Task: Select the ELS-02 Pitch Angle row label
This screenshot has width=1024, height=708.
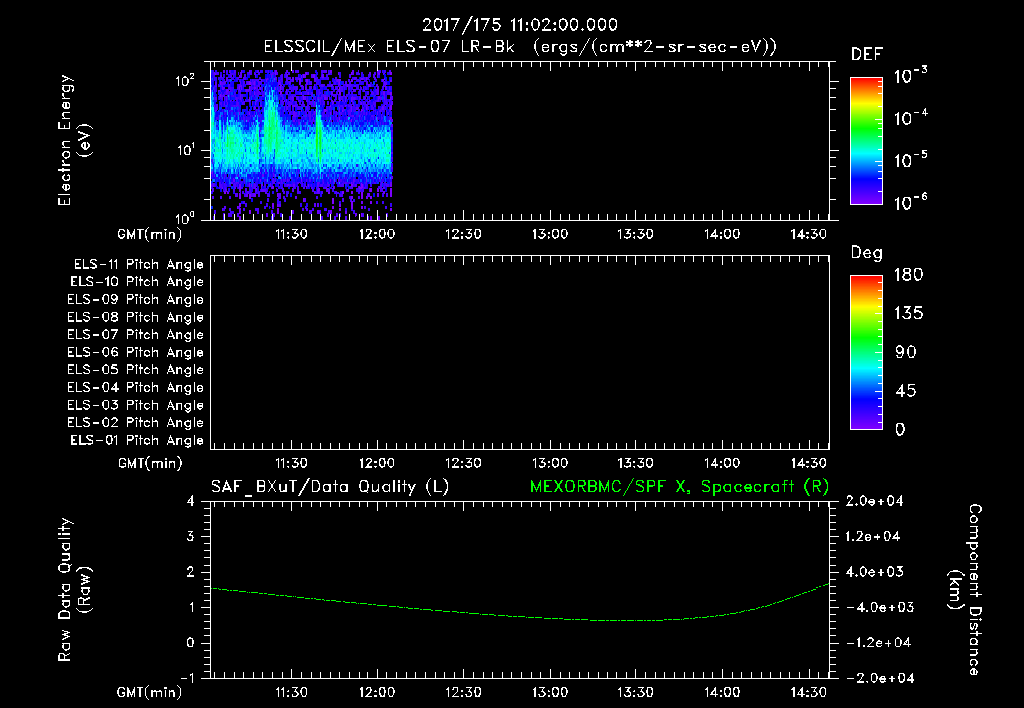Action: [x=135, y=423]
